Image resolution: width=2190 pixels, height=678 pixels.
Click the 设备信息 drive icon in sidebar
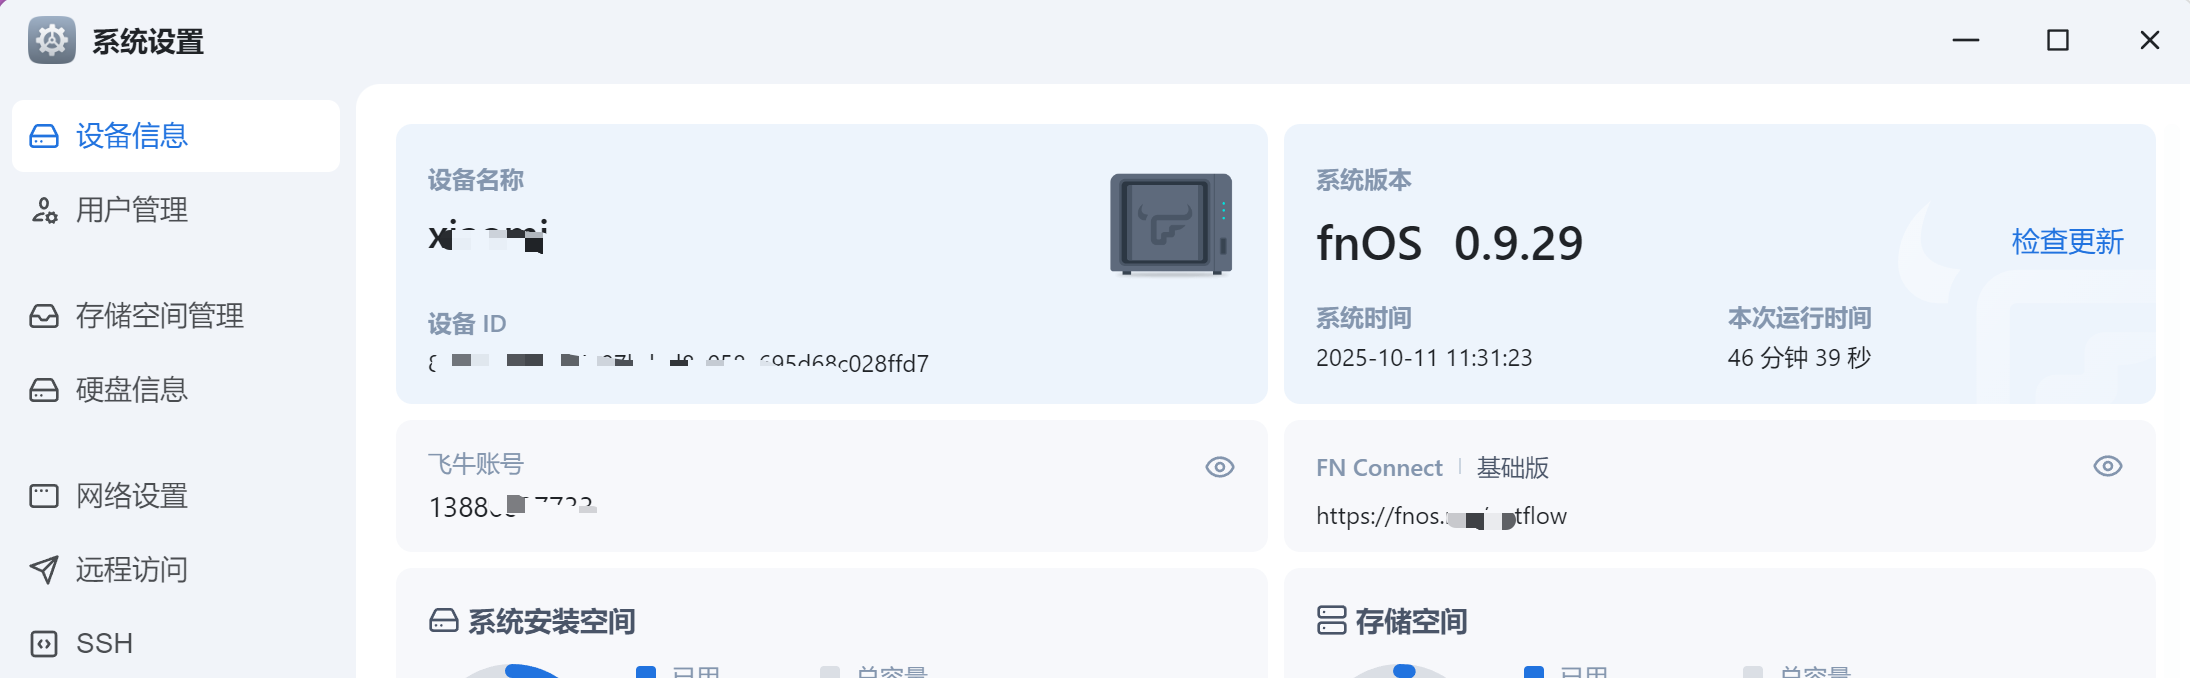tap(44, 136)
